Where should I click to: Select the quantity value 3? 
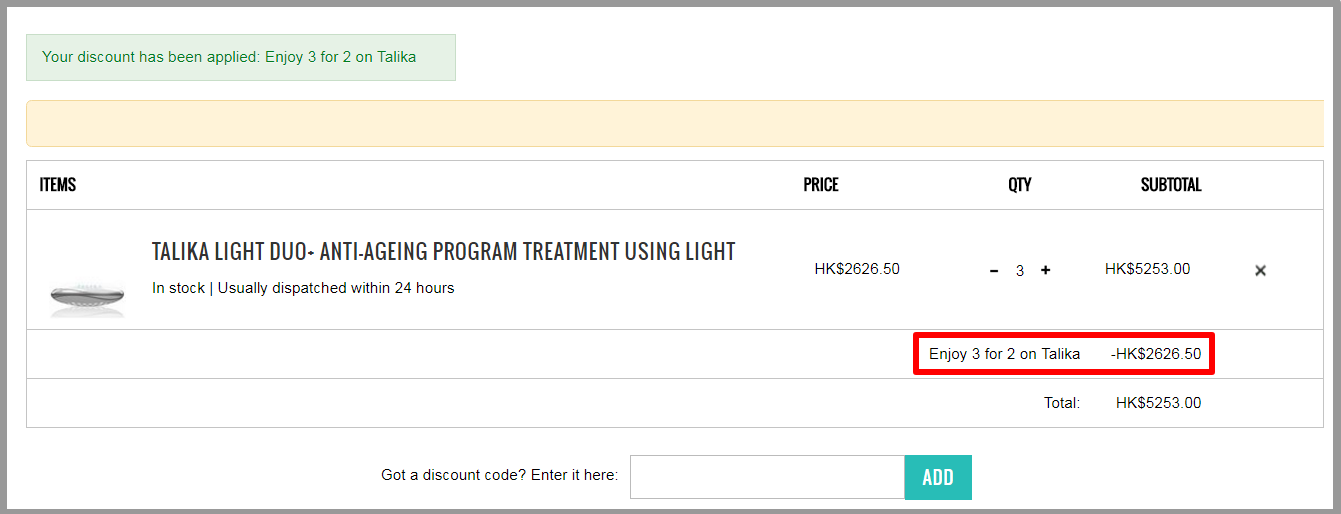[1020, 270]
